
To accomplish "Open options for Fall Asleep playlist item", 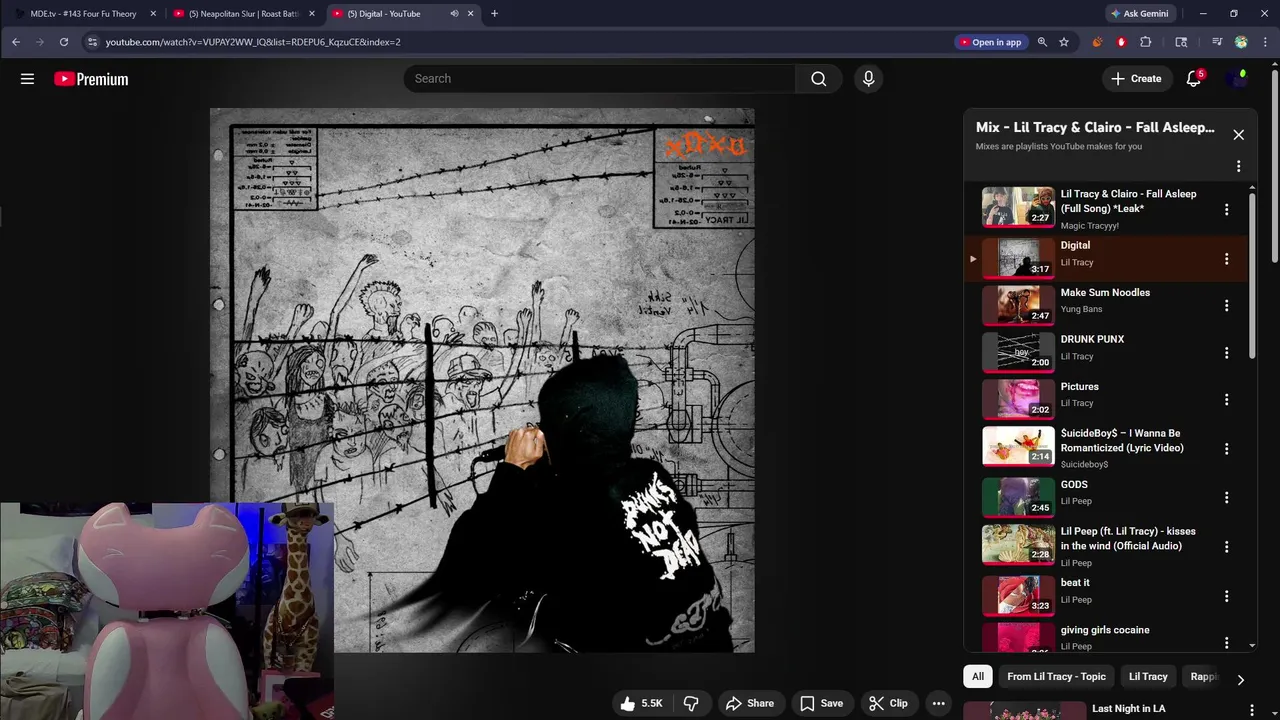I will (x=1226, y=210).
